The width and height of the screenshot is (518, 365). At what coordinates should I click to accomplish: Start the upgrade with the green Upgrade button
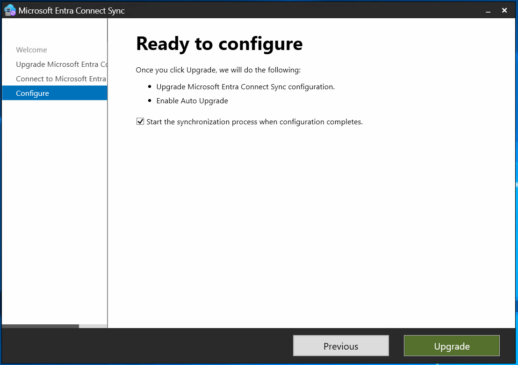[x=452, y=346]
